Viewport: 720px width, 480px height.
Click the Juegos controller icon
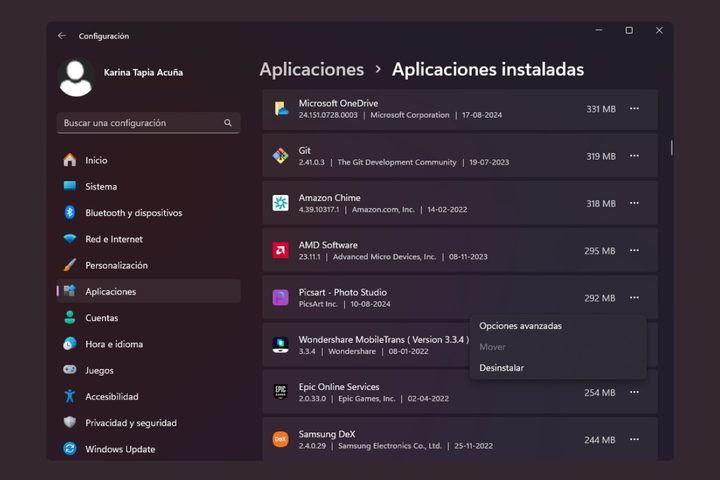[70, 370]
